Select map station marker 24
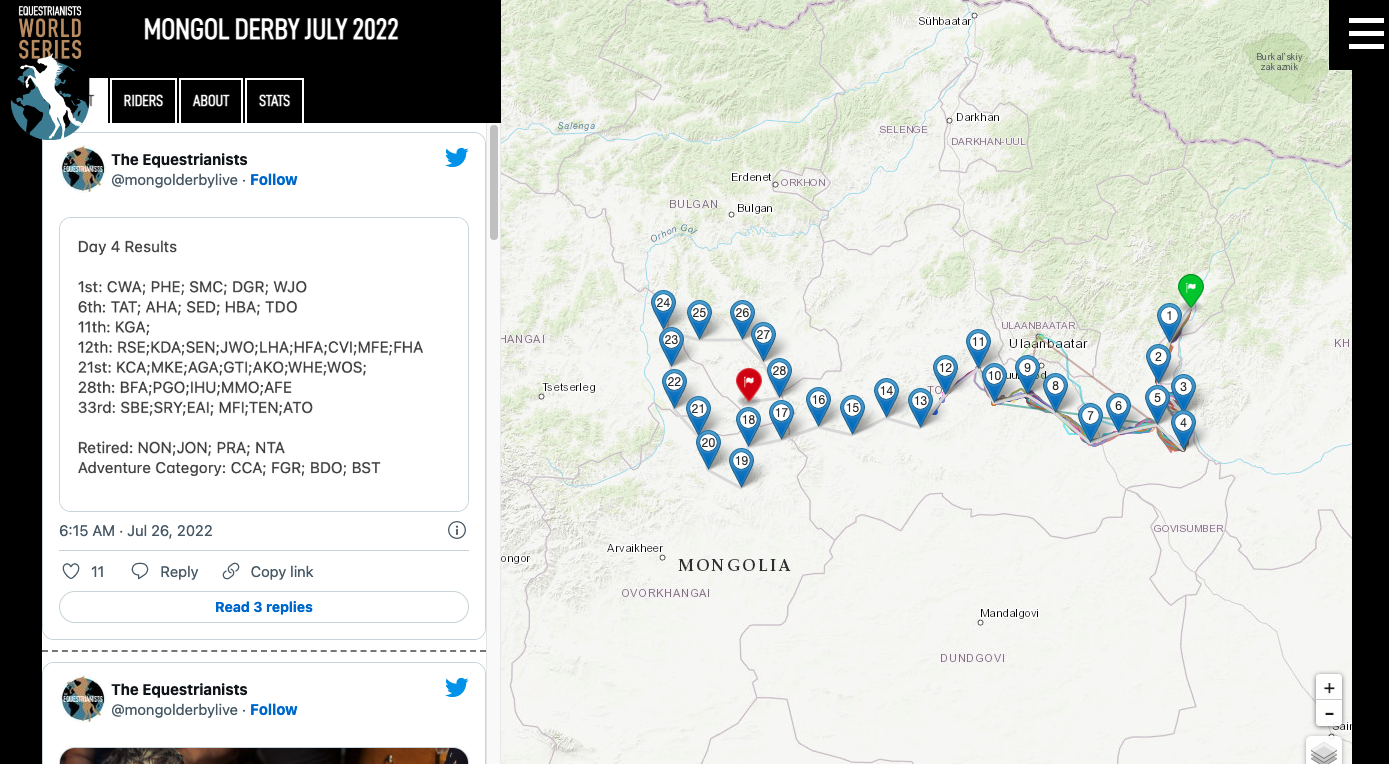The image size is (1389, 764). [663, 309]
